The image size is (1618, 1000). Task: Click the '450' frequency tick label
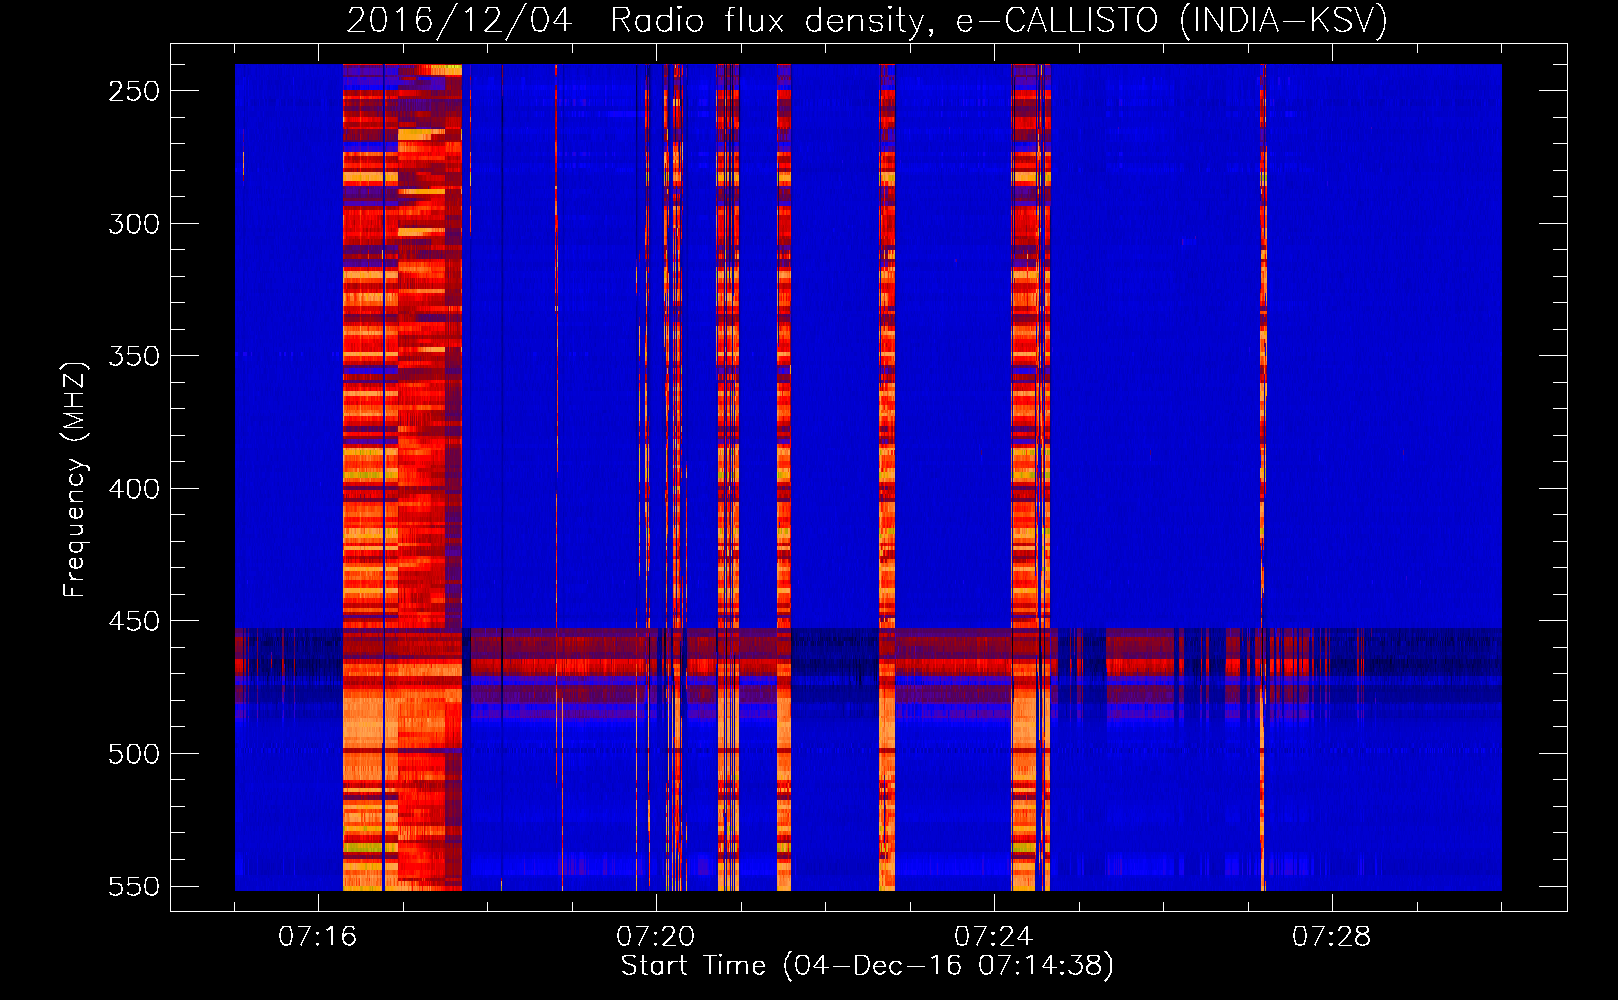click(134, 621)
